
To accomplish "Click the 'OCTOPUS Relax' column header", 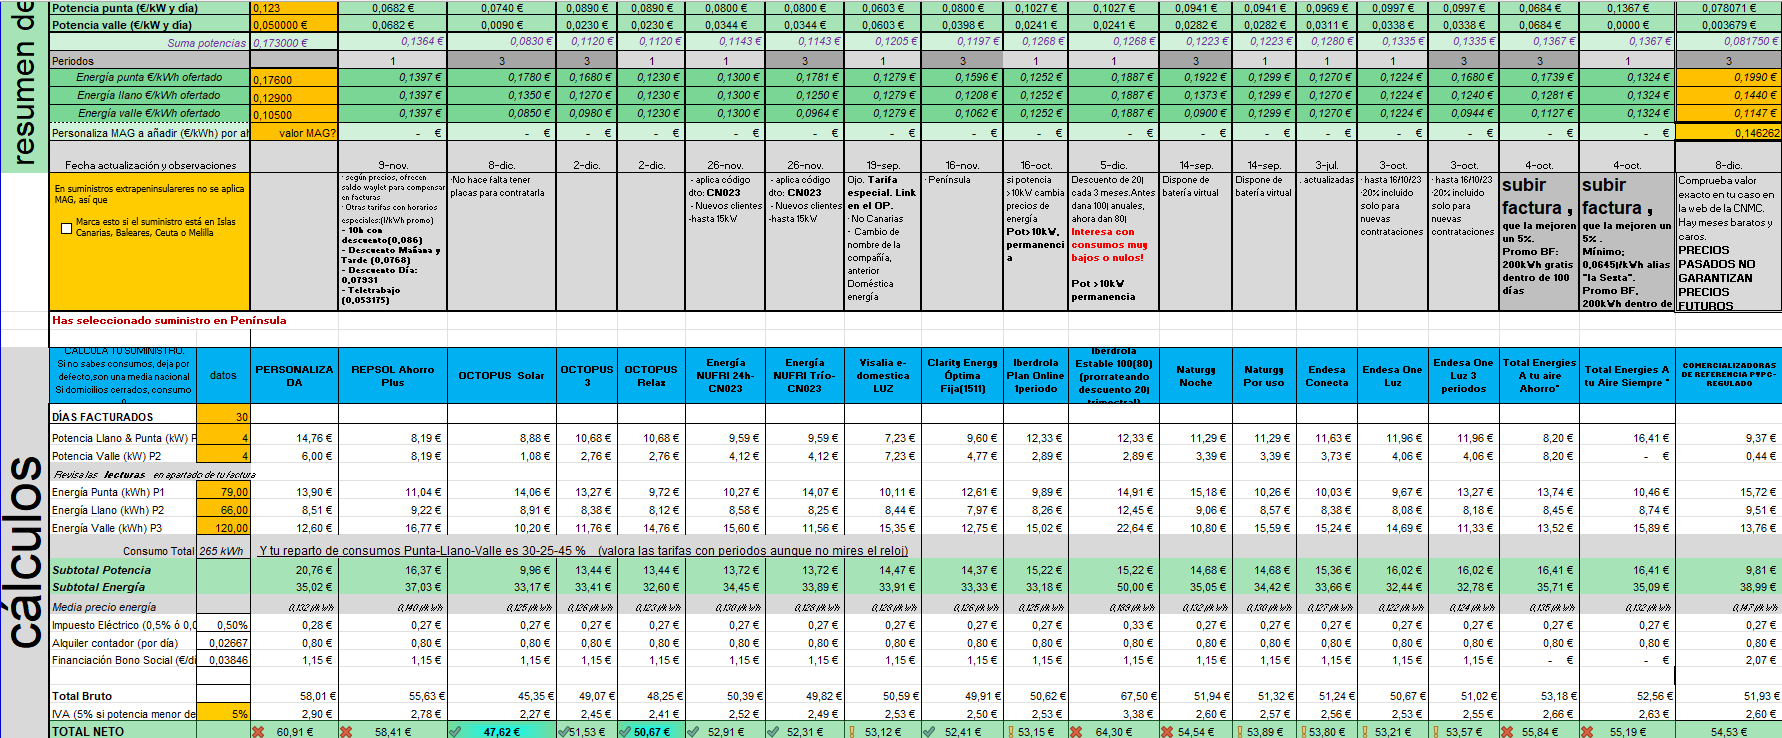I will pos(651,376).
